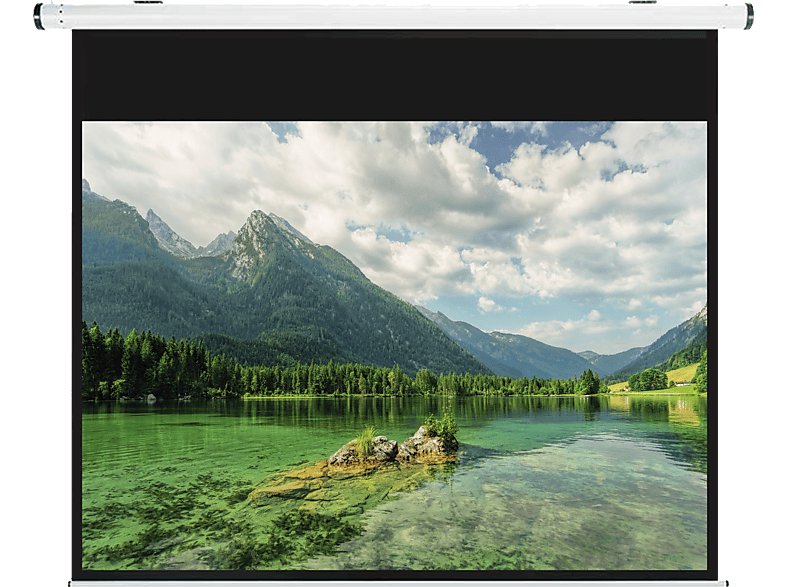786x587 pixels.
Task: Click the bottom weight bar of the screen
Action: 393,582
